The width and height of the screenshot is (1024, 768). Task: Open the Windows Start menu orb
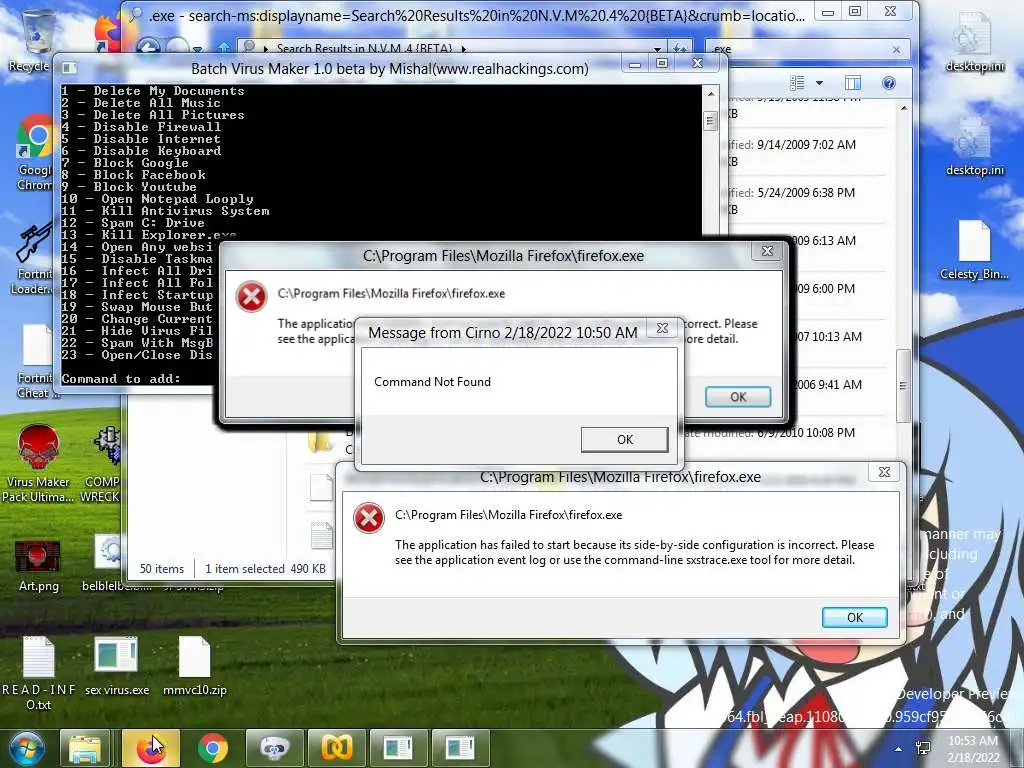pos(25,748)
